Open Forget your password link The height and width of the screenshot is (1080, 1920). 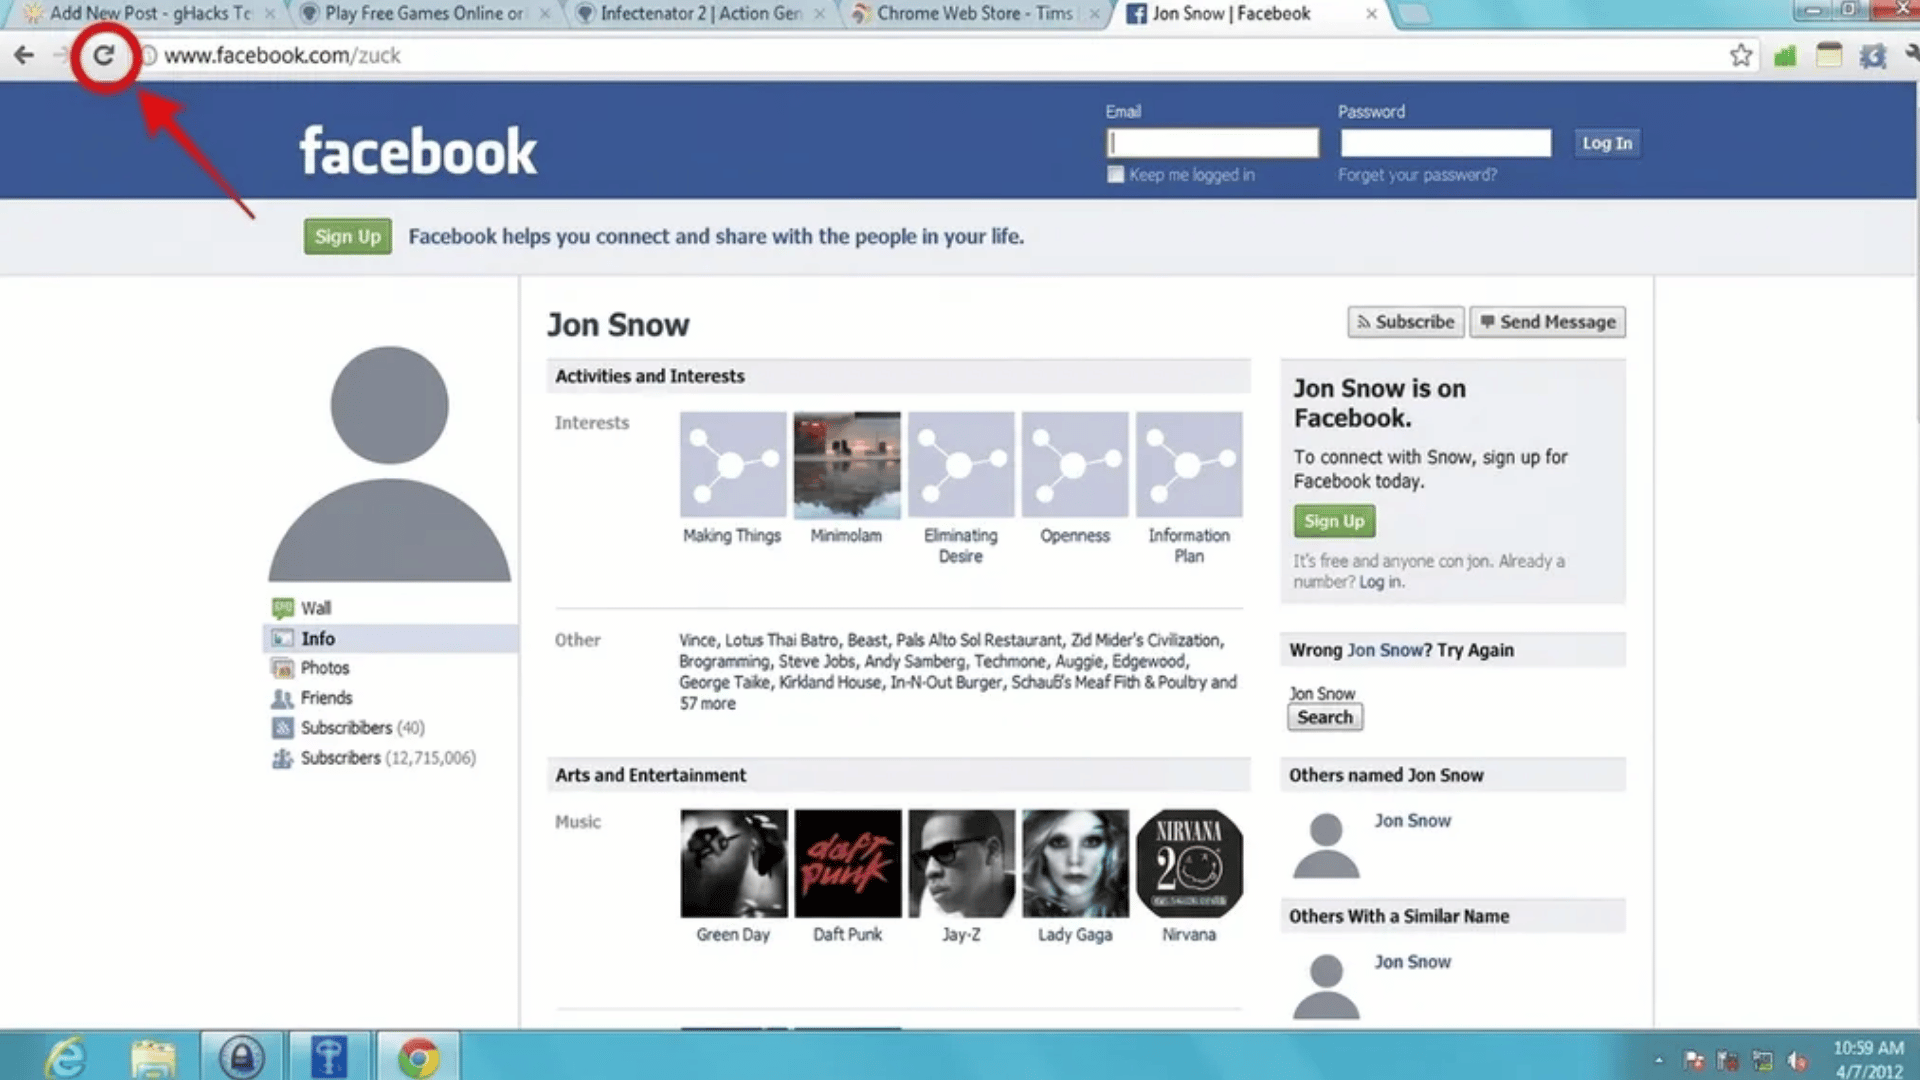1417,175
